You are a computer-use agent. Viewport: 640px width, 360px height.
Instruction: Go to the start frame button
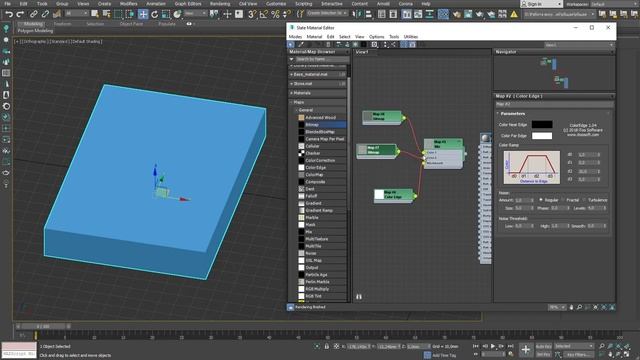click(476, 346)
